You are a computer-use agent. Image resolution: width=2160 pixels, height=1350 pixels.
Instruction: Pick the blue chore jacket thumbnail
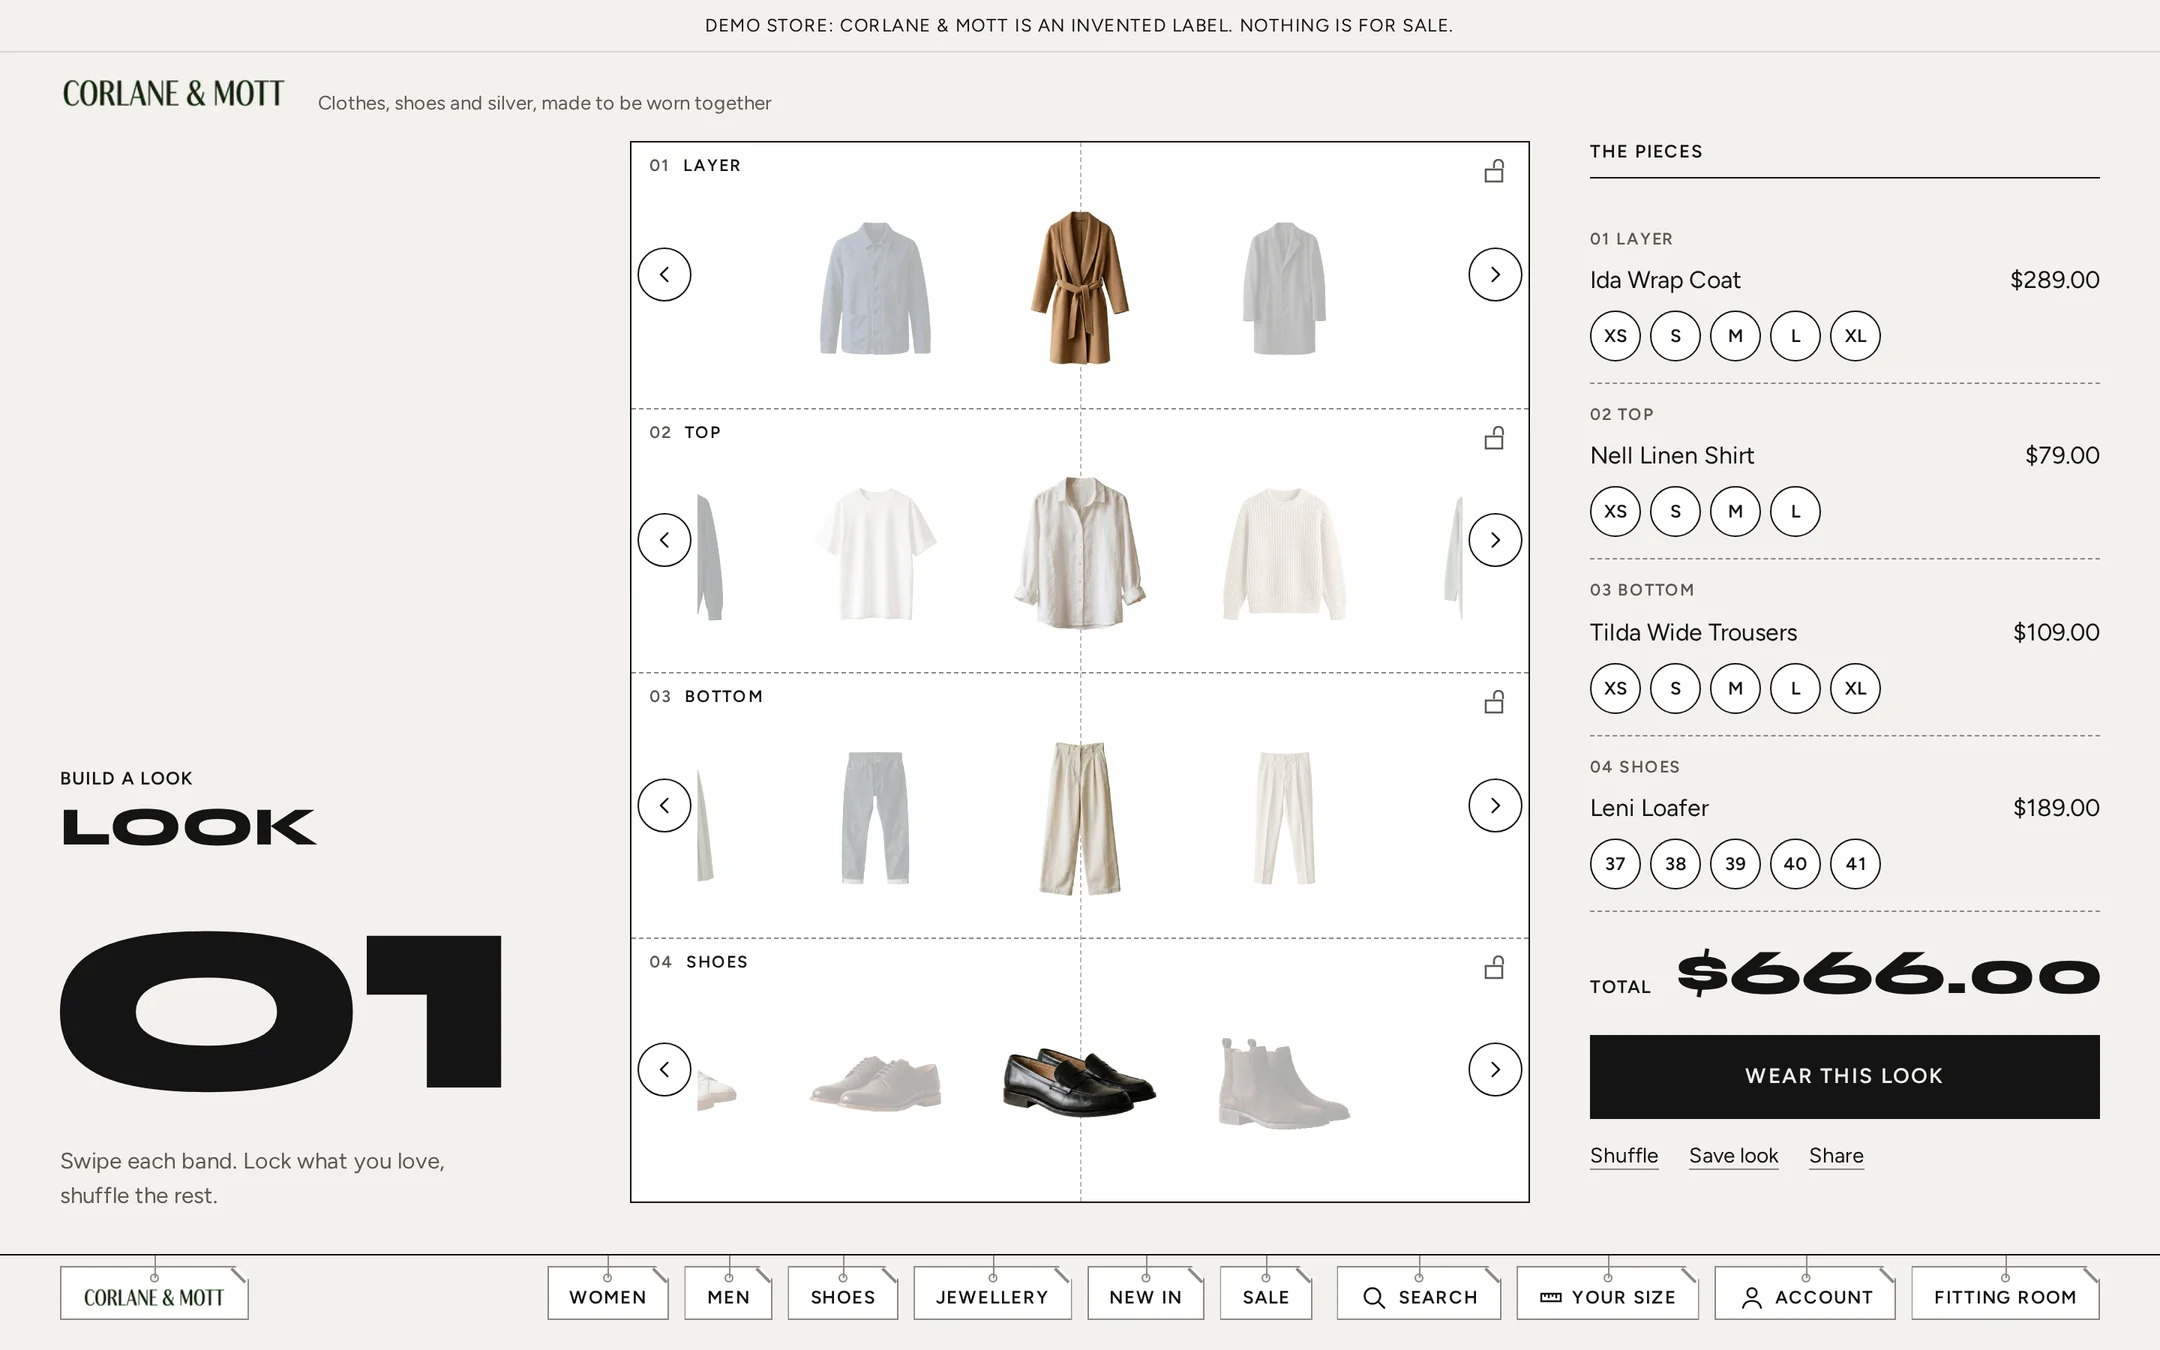(875, 288)
